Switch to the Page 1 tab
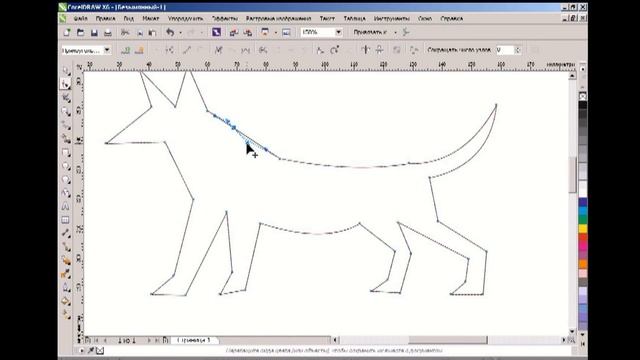Viewport: 640px width, 360px height. click(194, 340)
